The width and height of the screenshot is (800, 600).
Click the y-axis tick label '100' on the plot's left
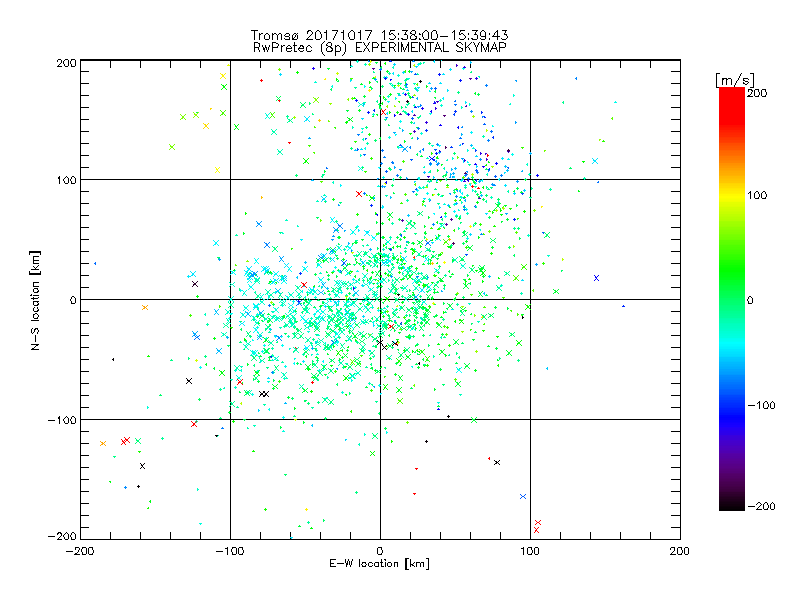coord(67,180)
